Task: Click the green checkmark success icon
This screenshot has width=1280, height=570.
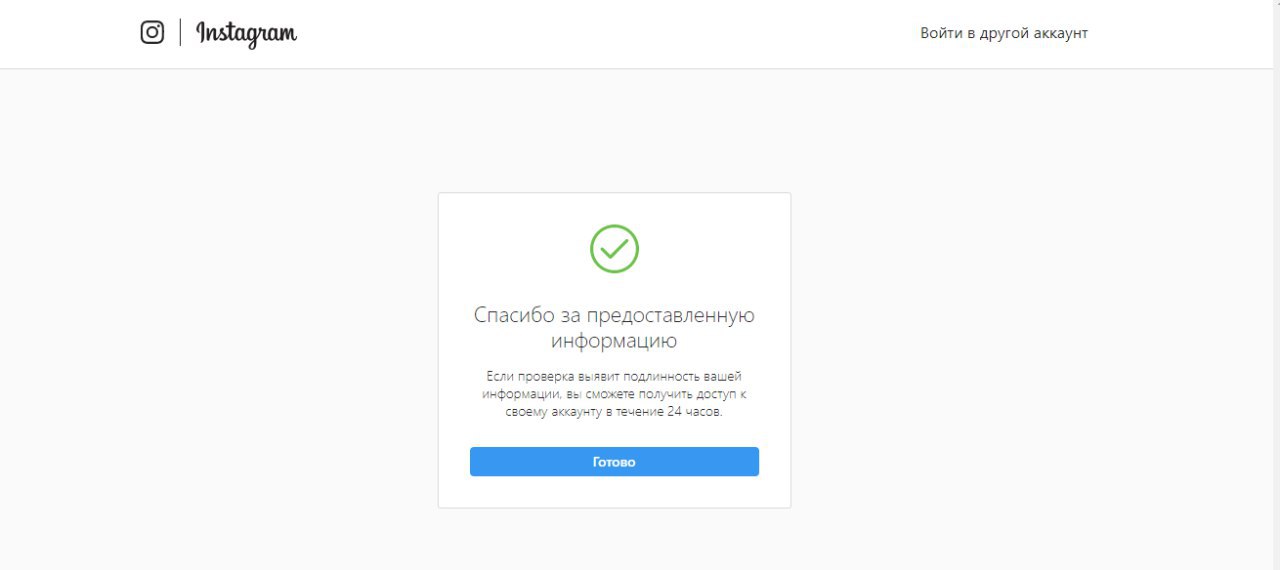Action: coord(614,248)
